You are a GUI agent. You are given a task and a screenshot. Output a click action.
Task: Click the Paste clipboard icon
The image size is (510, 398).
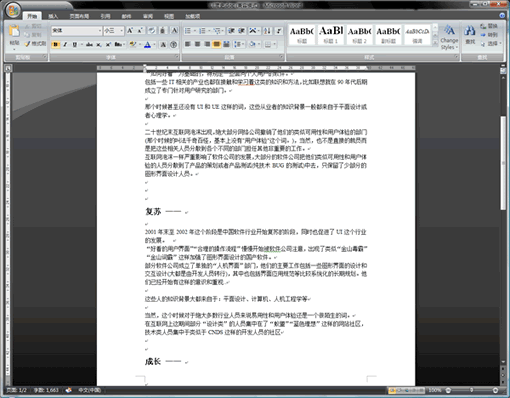coord(14,31)
